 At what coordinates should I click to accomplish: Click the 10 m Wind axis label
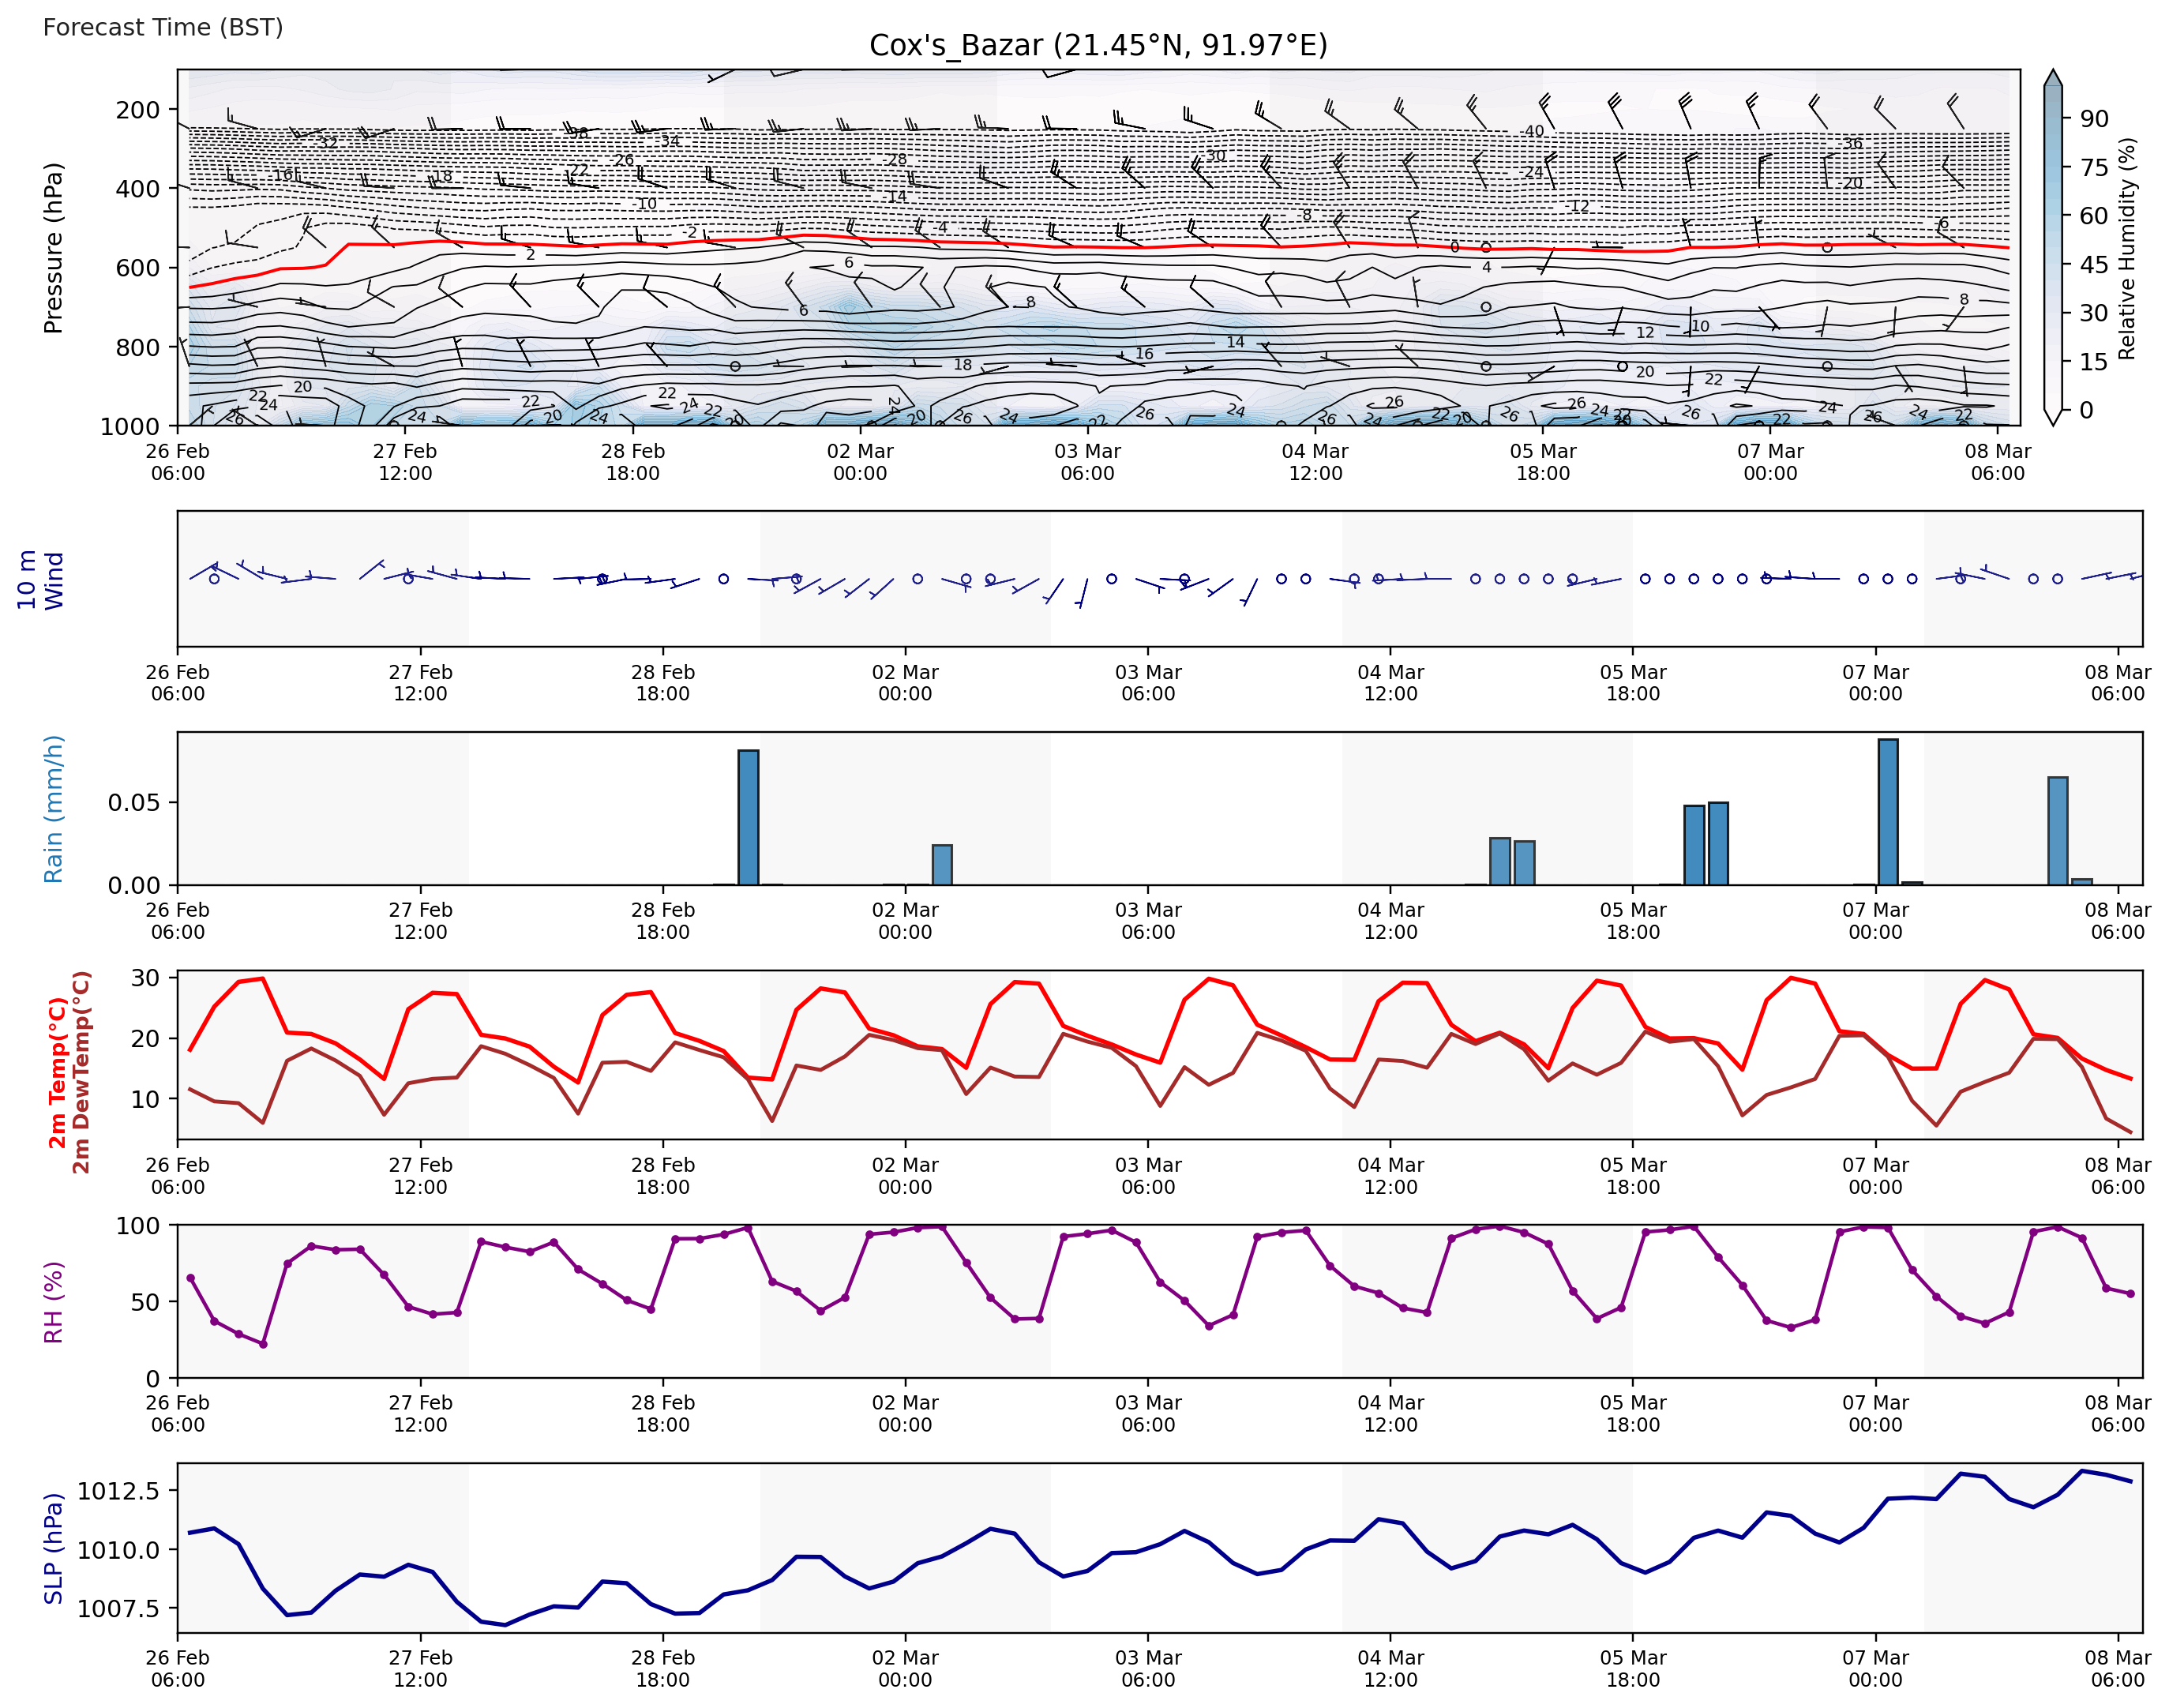coord(40,580)
